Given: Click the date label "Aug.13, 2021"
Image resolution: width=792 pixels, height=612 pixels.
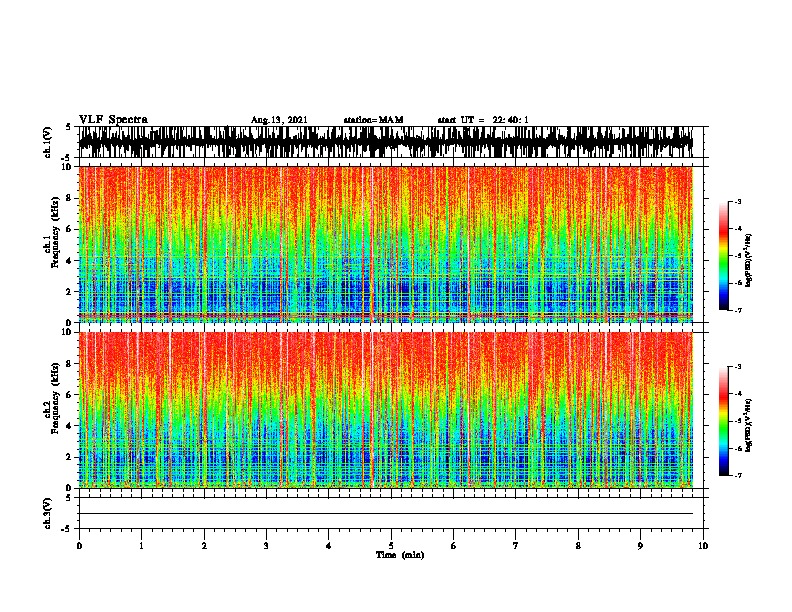Looking at the screenshot, I should (279, 120).
